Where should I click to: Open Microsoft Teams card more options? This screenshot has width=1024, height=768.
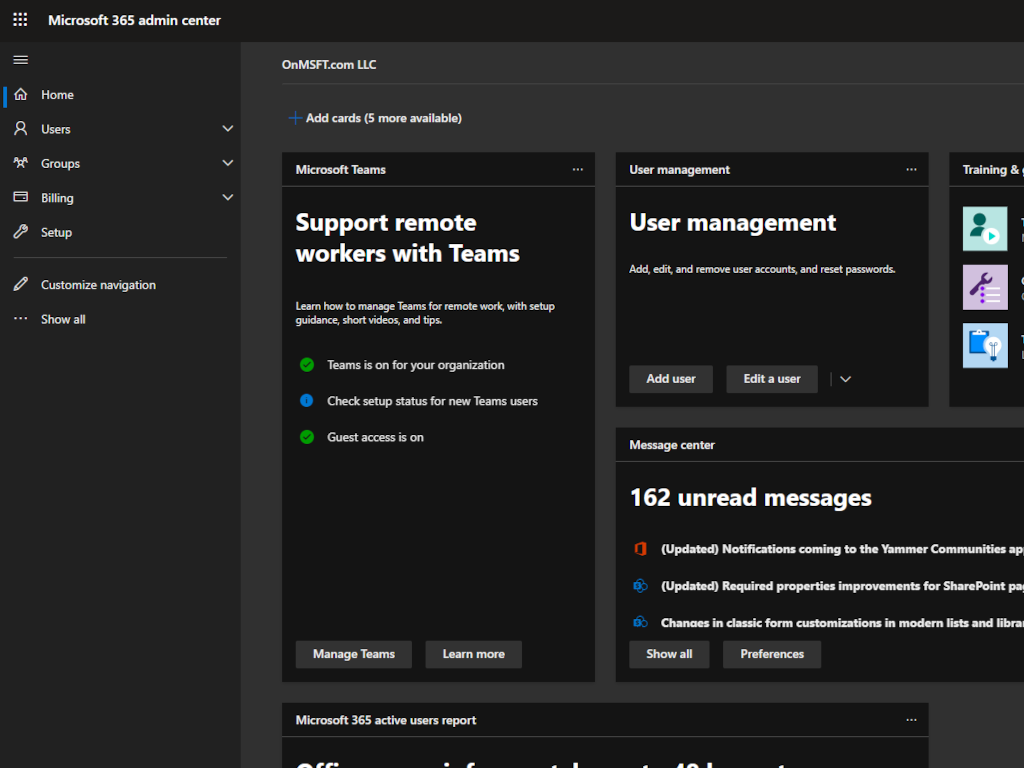click(x=578, y=170)
